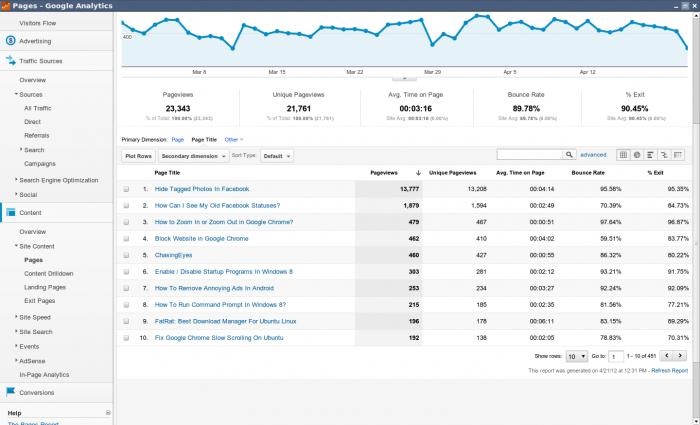Open the Other primary dimension dropdown
The image size is (700, 425).
point(234,140)
